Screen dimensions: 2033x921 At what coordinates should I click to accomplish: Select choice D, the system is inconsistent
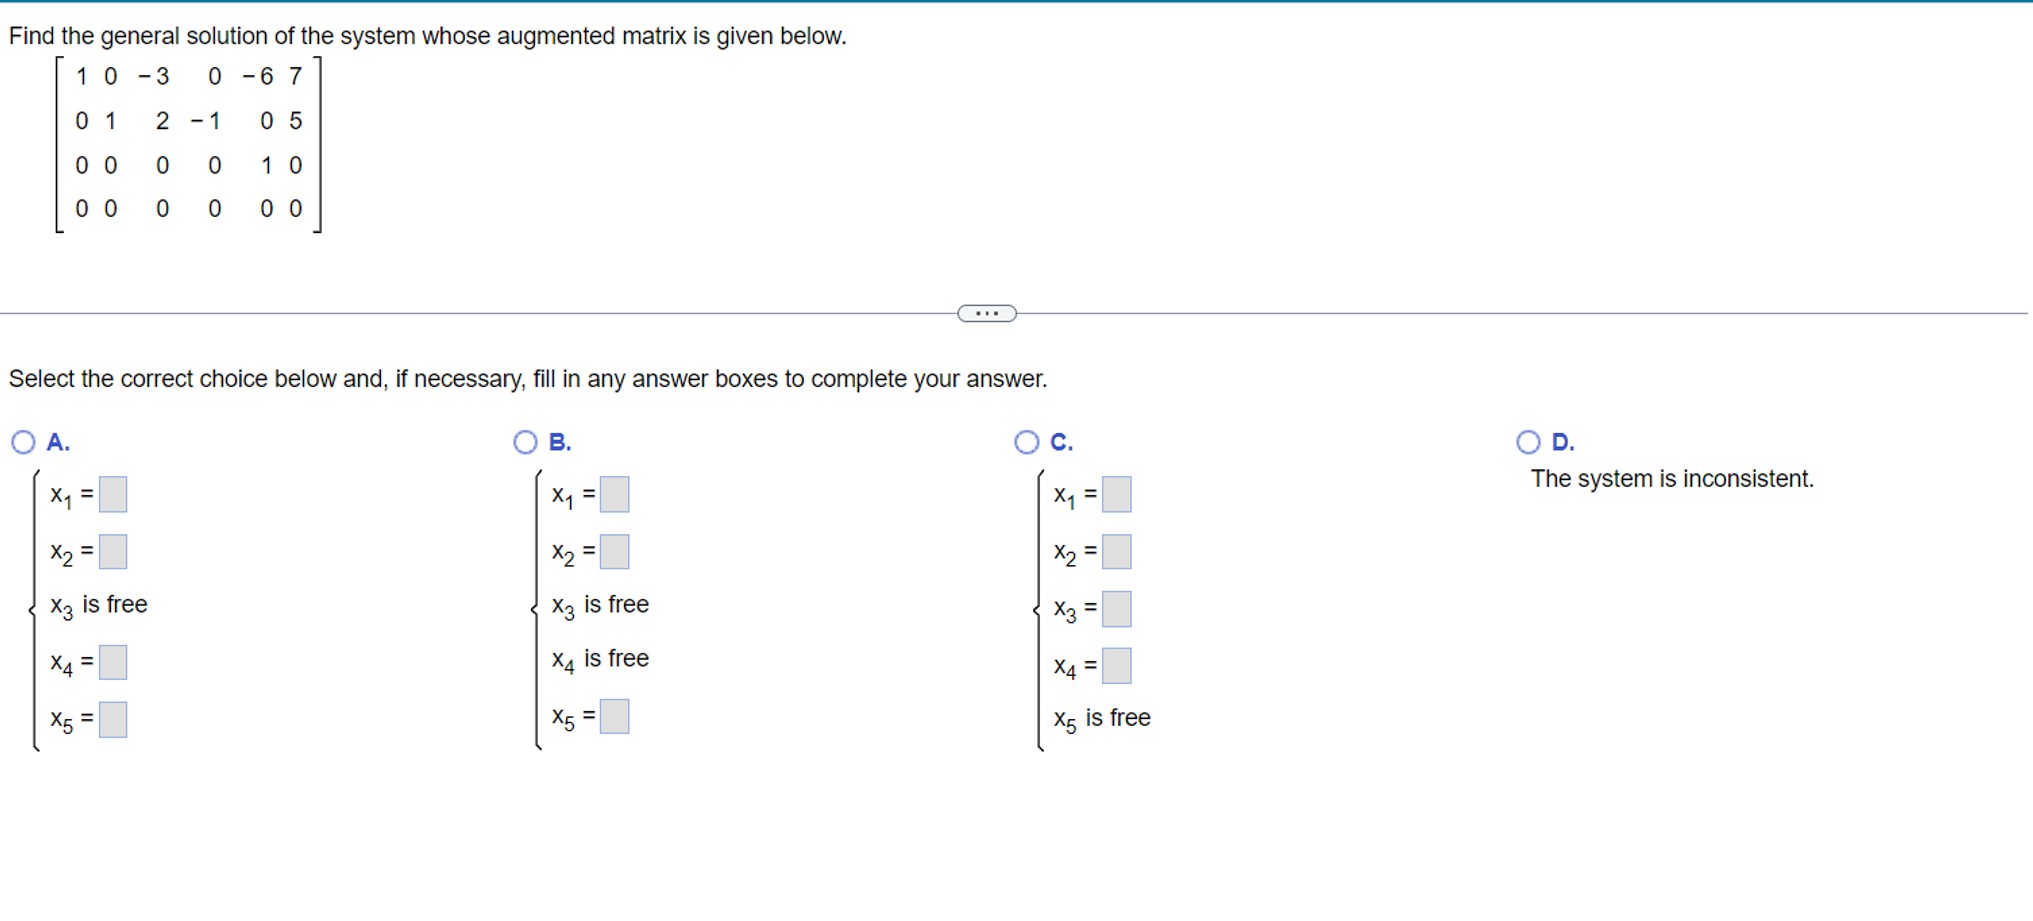(x=1527, y=441)
